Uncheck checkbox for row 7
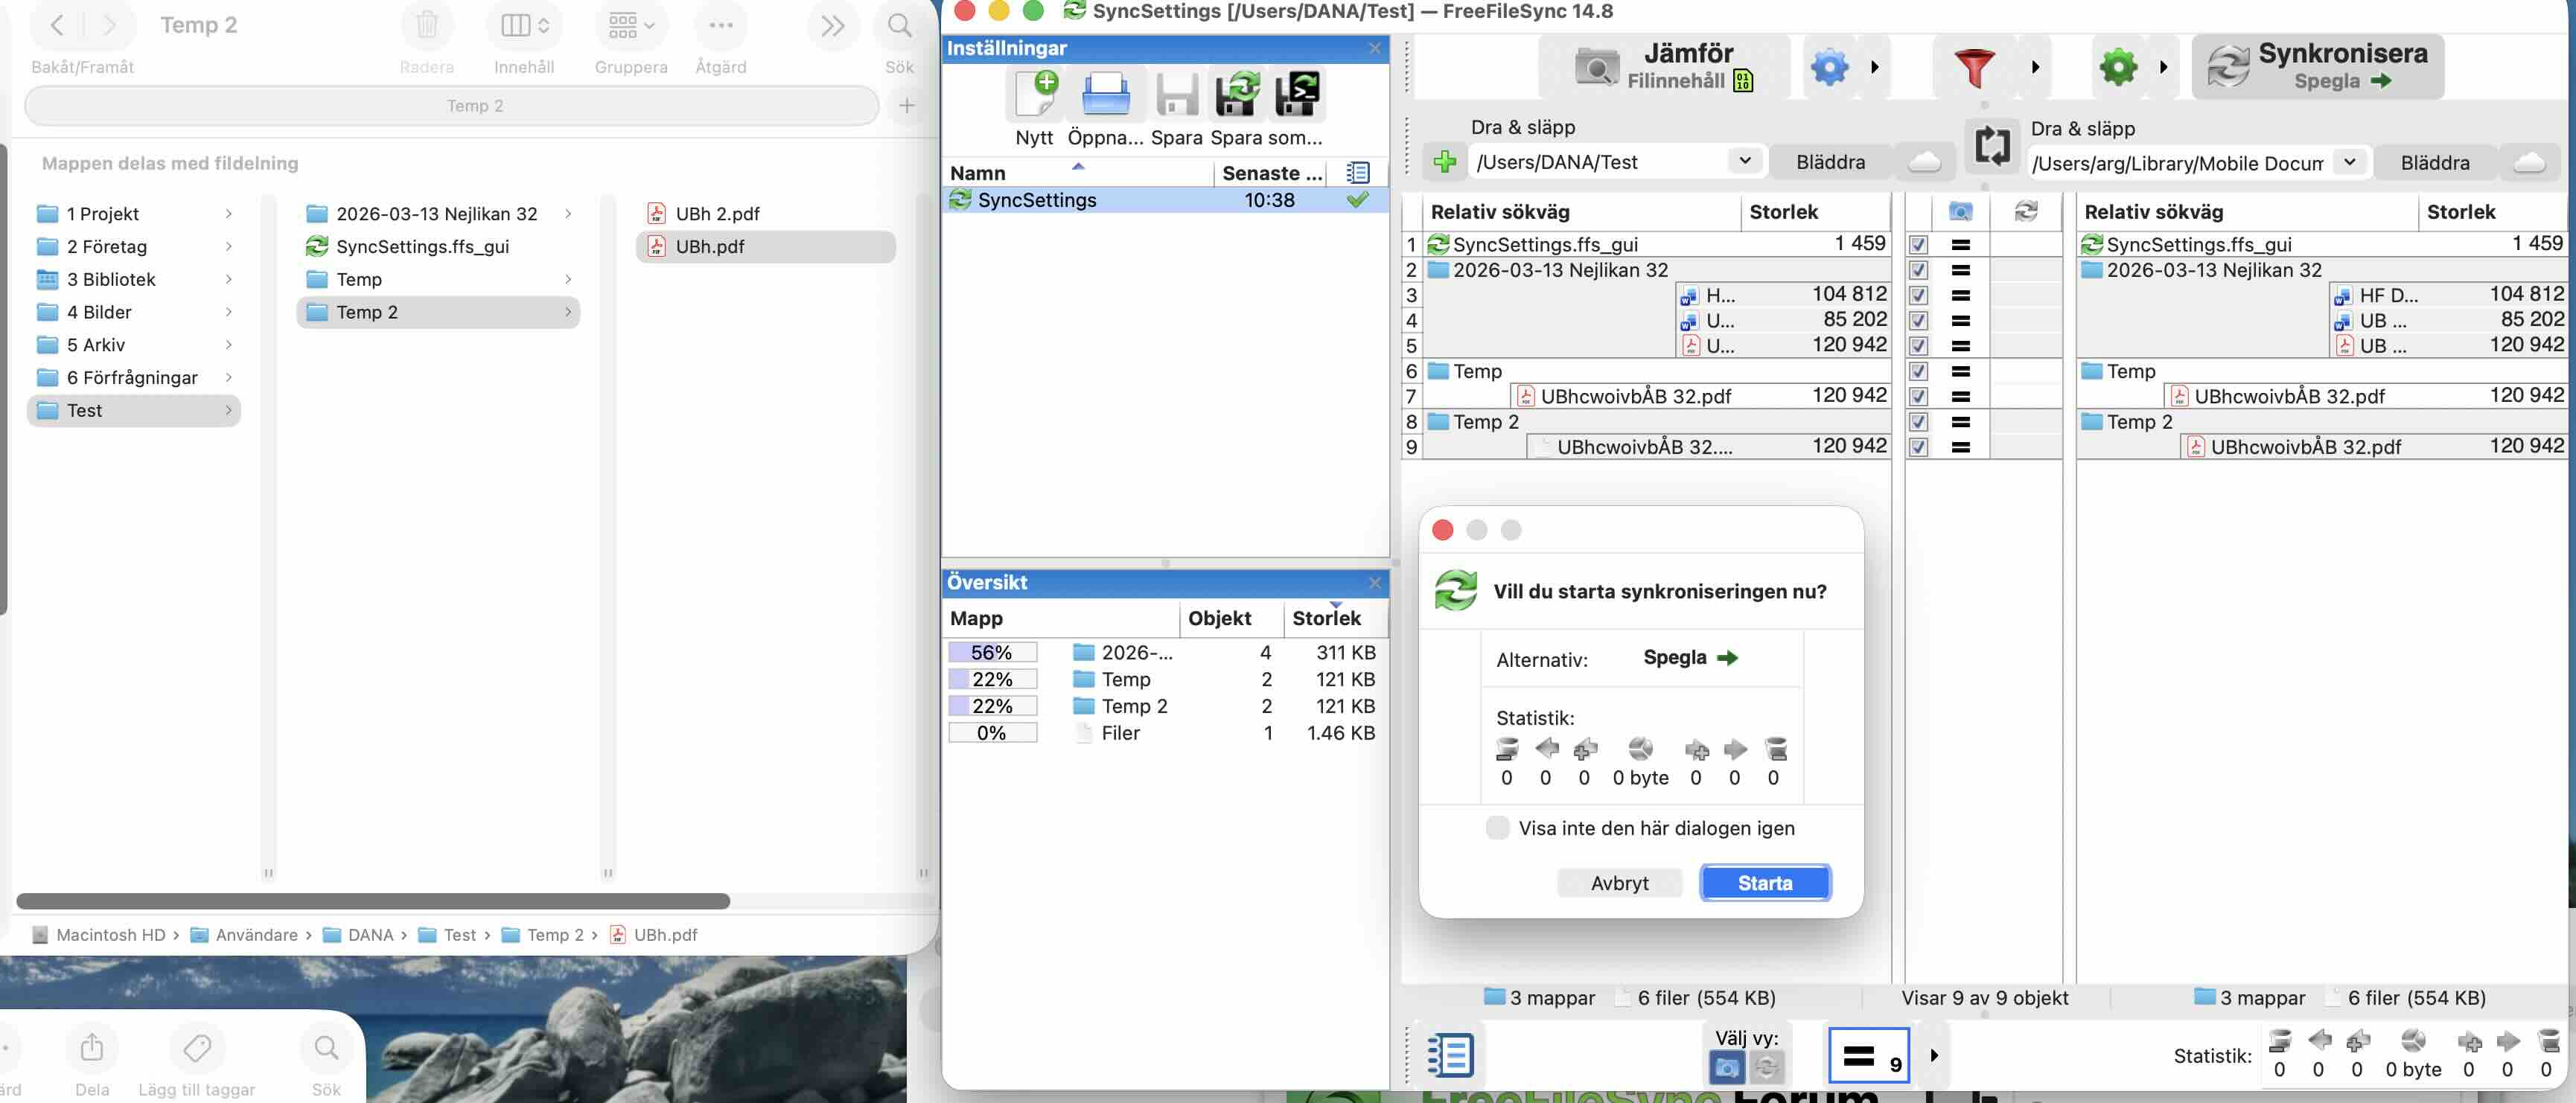The width and height of the screenshot is (2576, 1103). pyautogui.click(x=1918, y=396)
